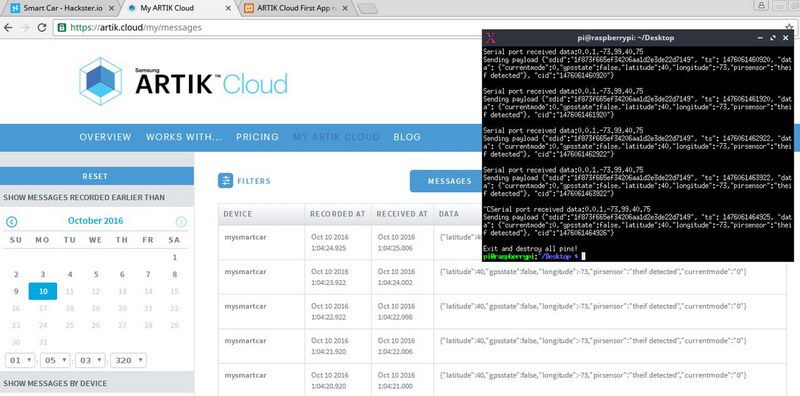Viewport: 800px width, 396px height.
Task: Switch to ARTIK Cloud First App tab
Action: click(296, 9)
